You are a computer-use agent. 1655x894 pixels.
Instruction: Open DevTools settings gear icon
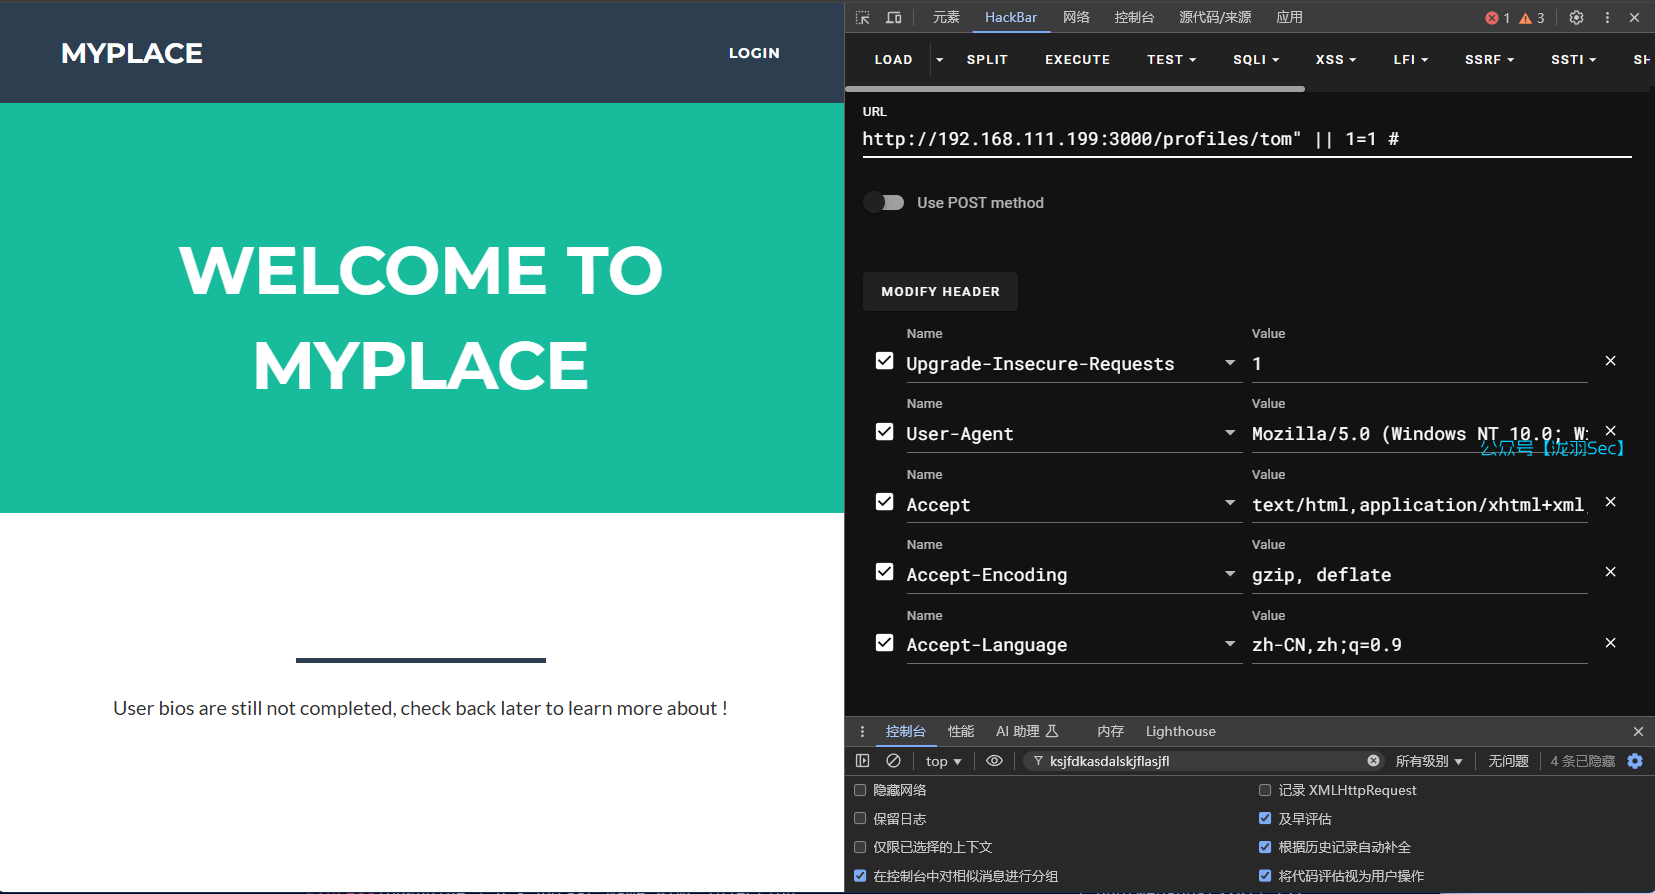[x=1576, y=18]
